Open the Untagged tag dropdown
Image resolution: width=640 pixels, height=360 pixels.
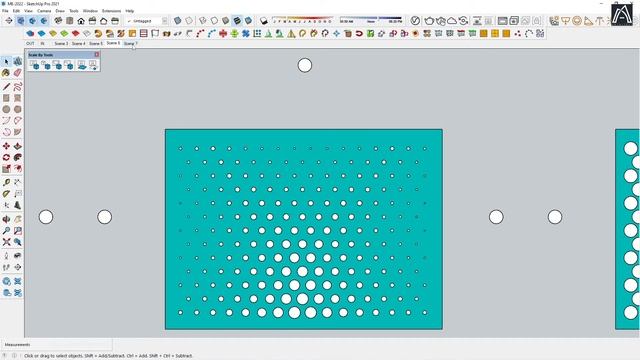[147, 20]
